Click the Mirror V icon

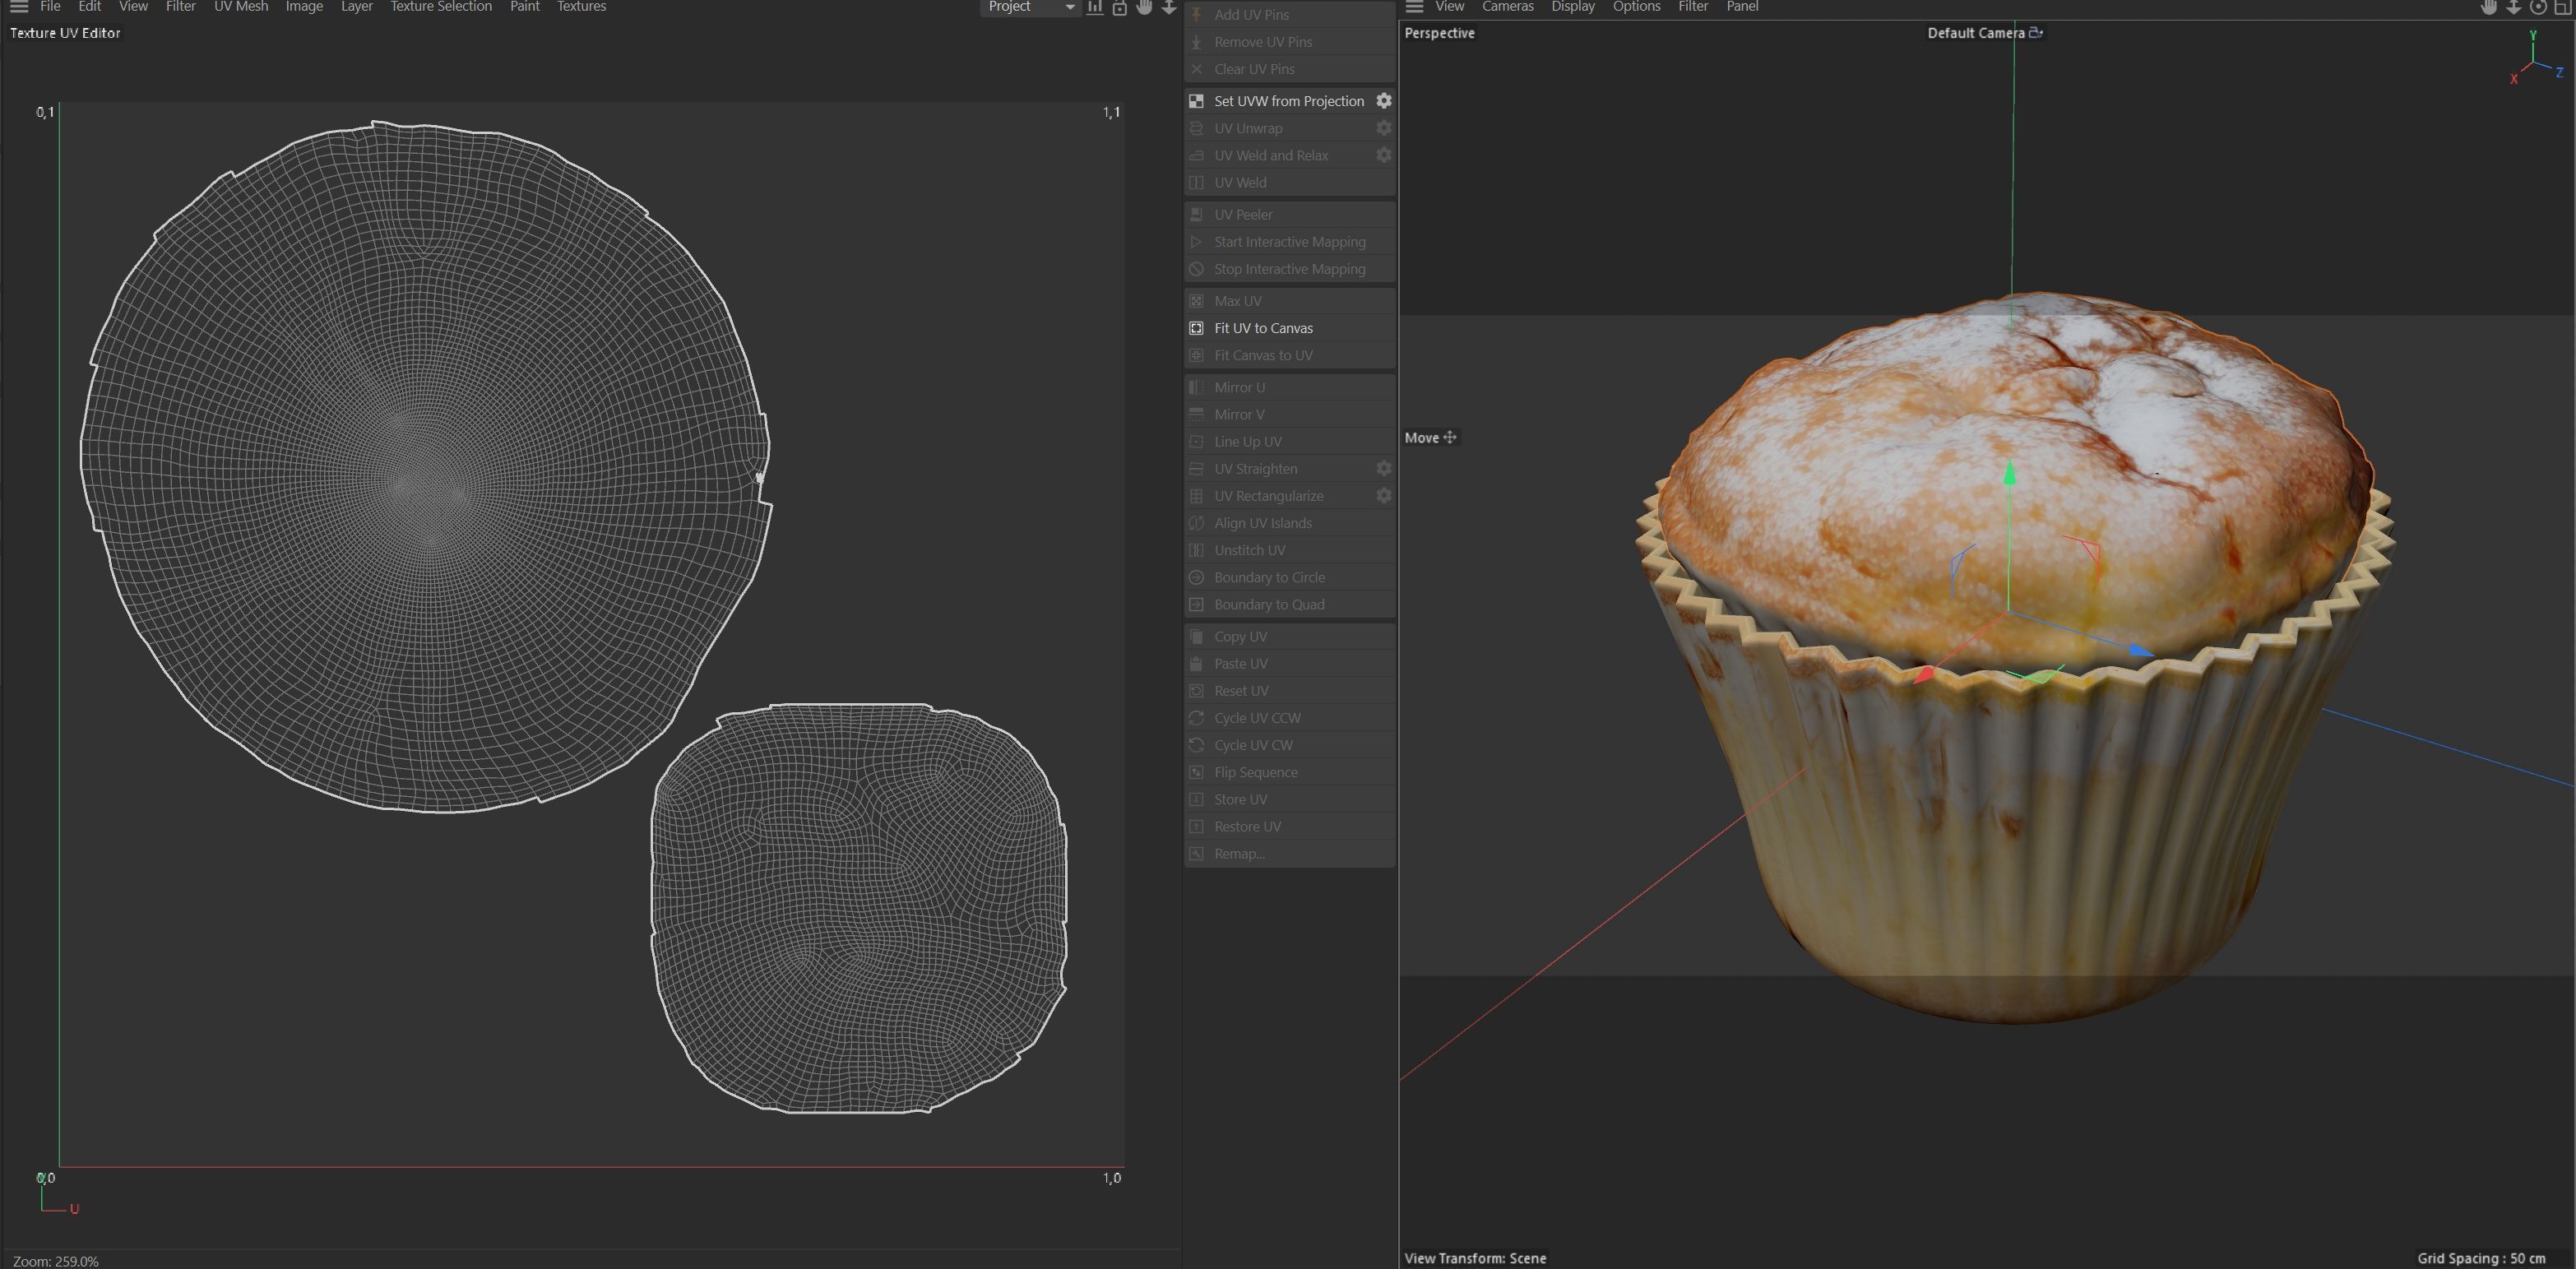coord(1196,413)
